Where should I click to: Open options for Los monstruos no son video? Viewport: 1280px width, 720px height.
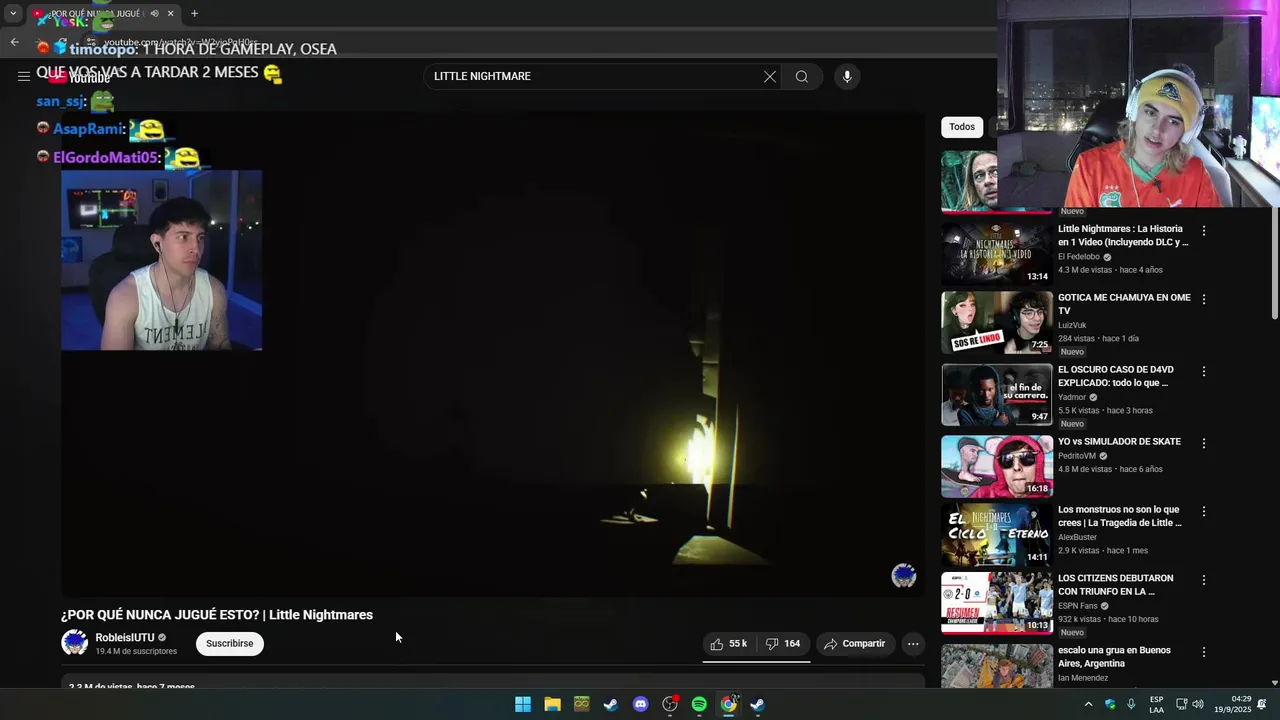click(1204, 511)
